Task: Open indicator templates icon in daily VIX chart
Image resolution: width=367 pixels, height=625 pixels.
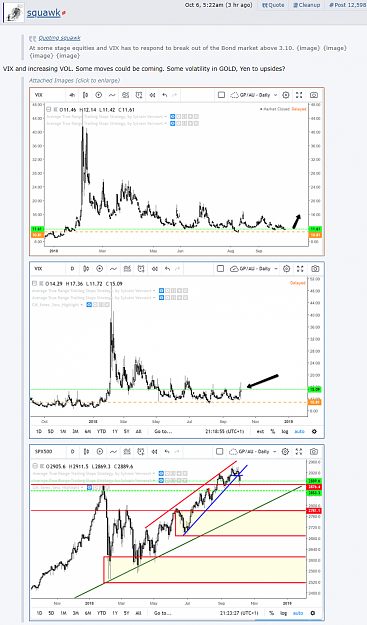Action: (x=127, y=269)
